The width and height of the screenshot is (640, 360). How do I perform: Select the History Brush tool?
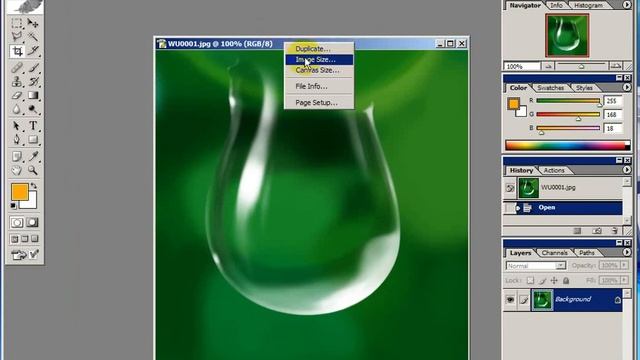tap(33, 82)
